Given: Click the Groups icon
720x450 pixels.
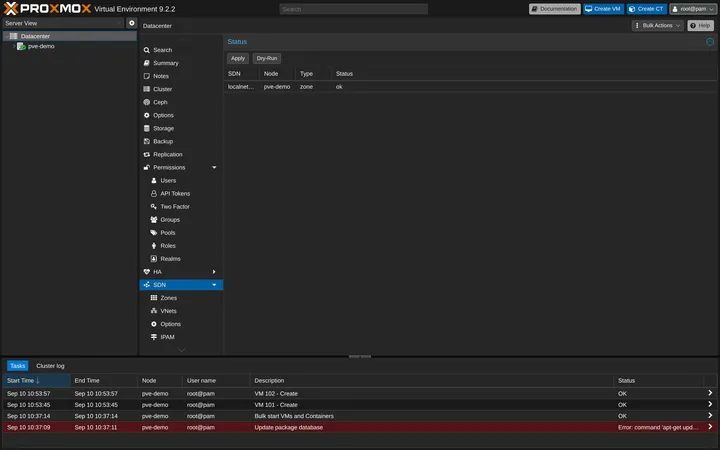Looking at the screenshot, I should tap(154, 219).
